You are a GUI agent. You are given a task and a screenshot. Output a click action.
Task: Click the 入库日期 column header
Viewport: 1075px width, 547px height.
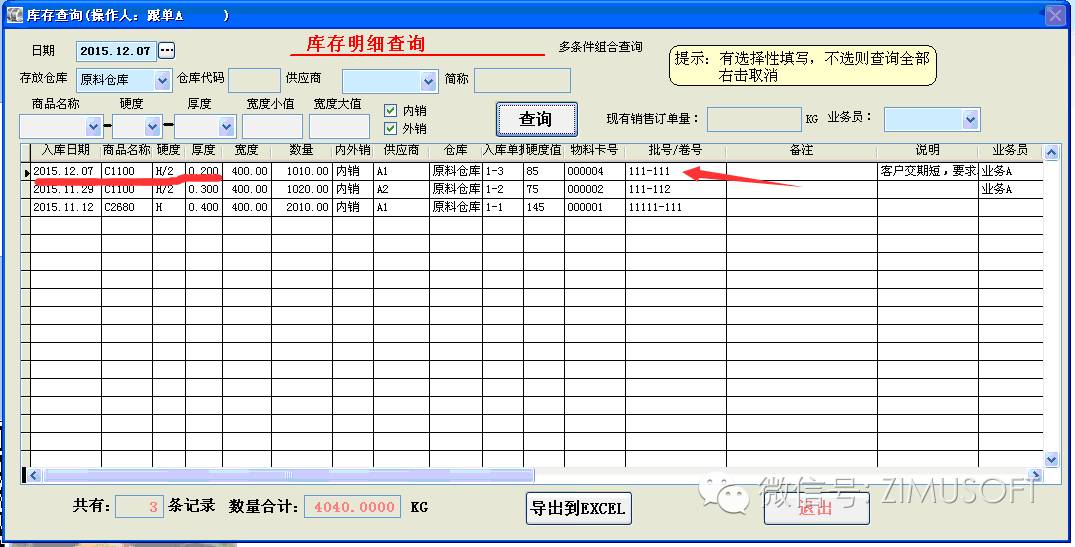click(x=65, y=150)
